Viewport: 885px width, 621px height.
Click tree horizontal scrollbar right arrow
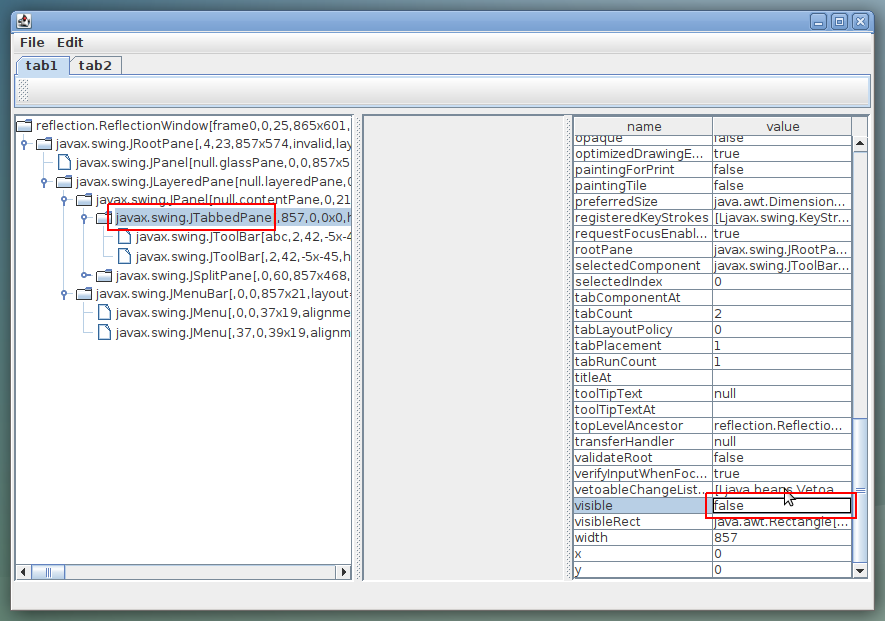(x=343, y=572)
